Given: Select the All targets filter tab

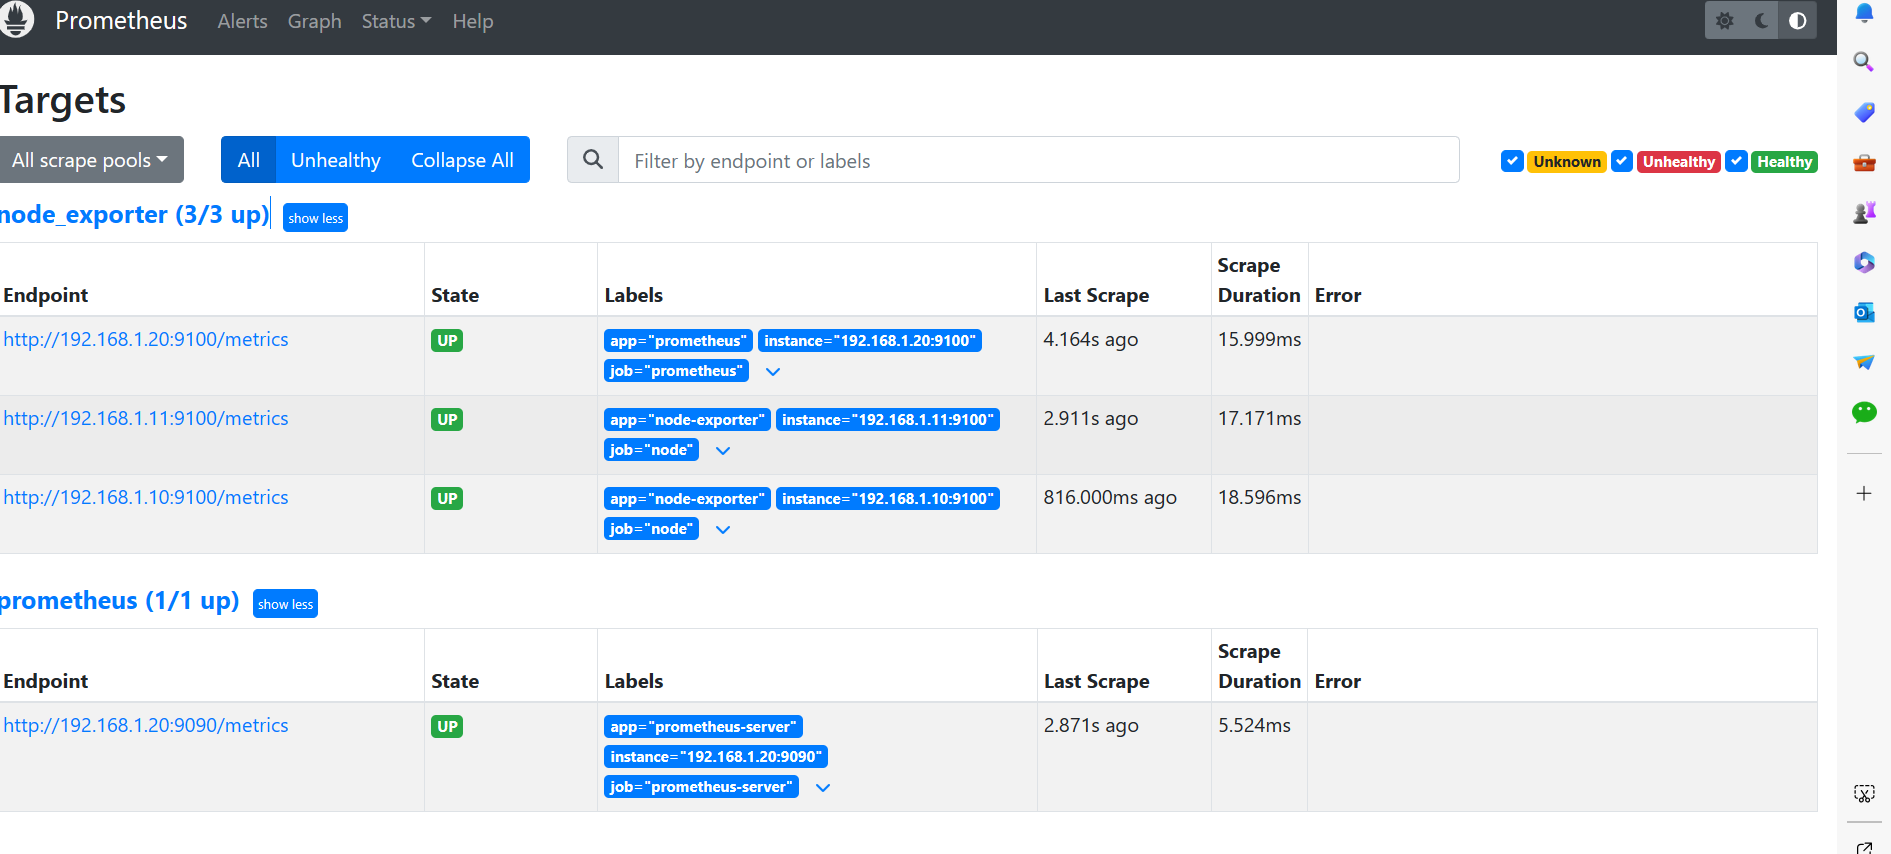Looking at the screenshot, I should 249,160.
